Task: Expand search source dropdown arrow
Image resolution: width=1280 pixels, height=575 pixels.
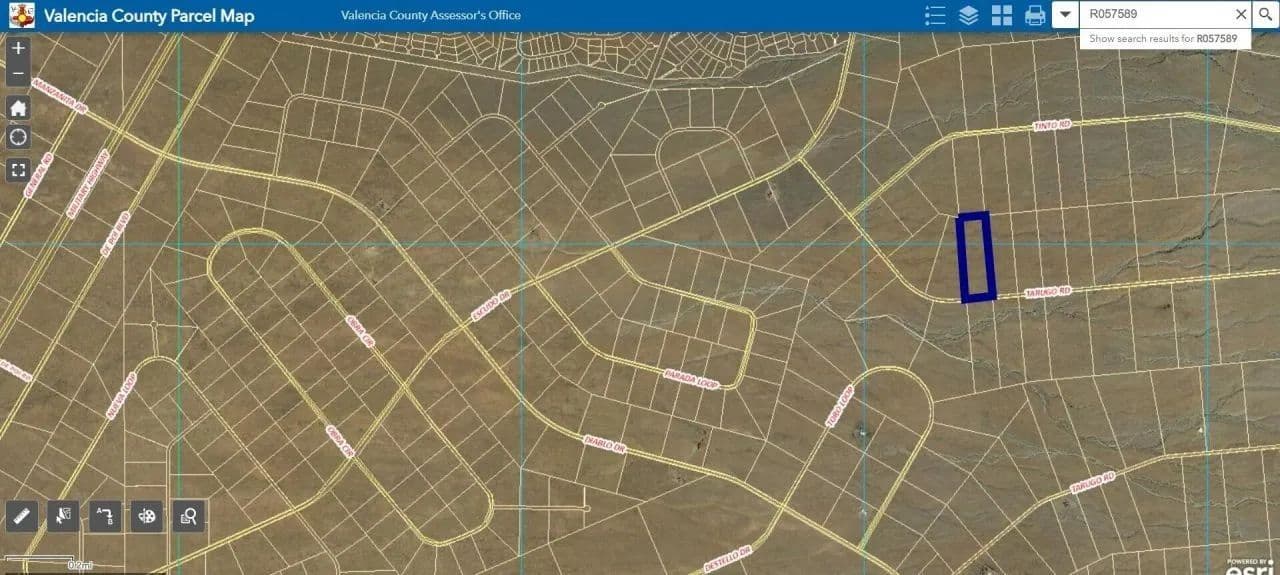Action: [1065, 15]
